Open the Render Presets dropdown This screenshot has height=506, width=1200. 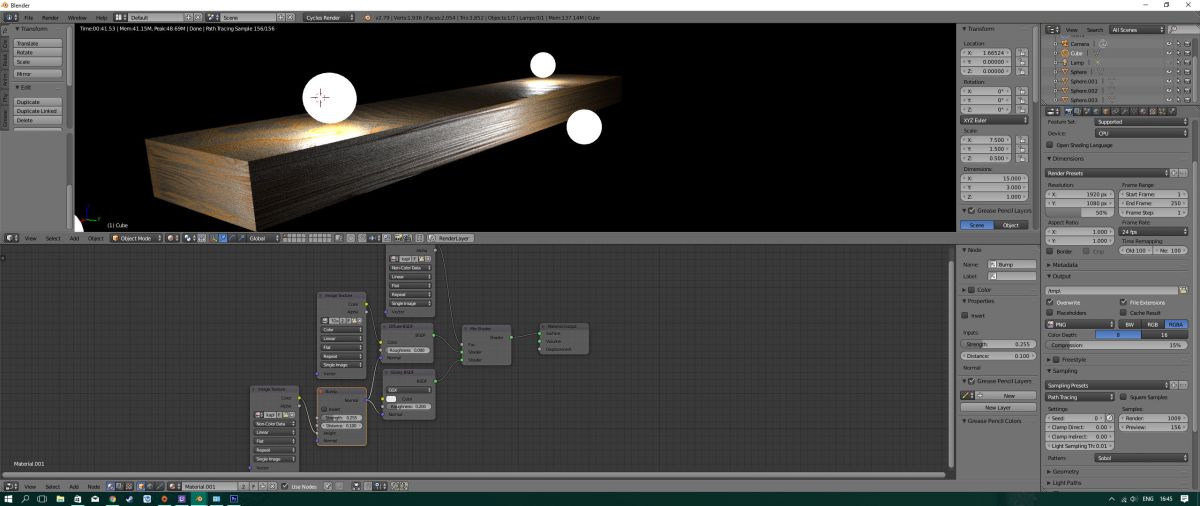1108,173
